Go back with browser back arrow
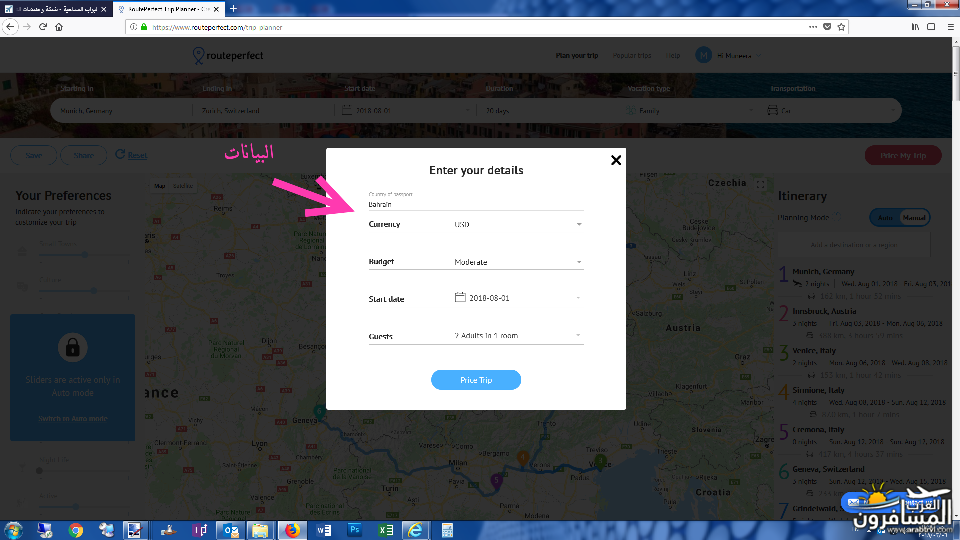 pyautogui.click(x=10, y=27)
